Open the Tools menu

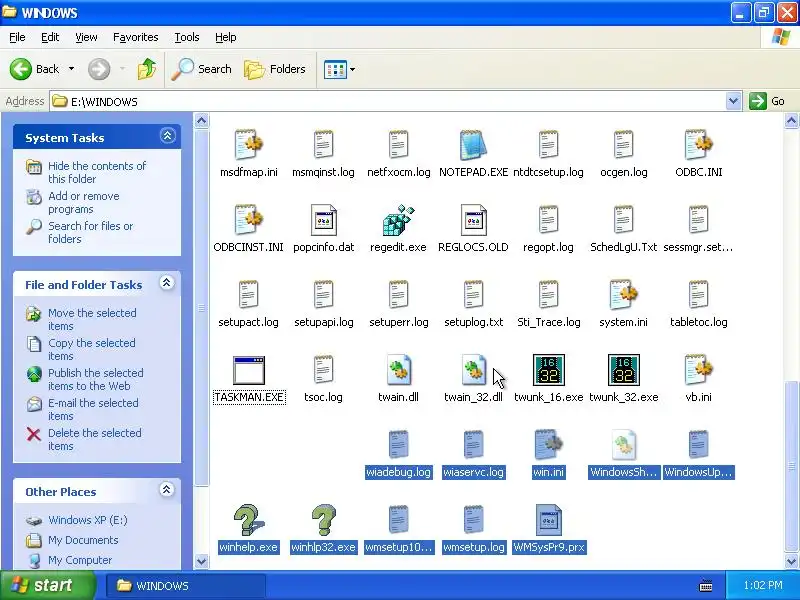187,37
